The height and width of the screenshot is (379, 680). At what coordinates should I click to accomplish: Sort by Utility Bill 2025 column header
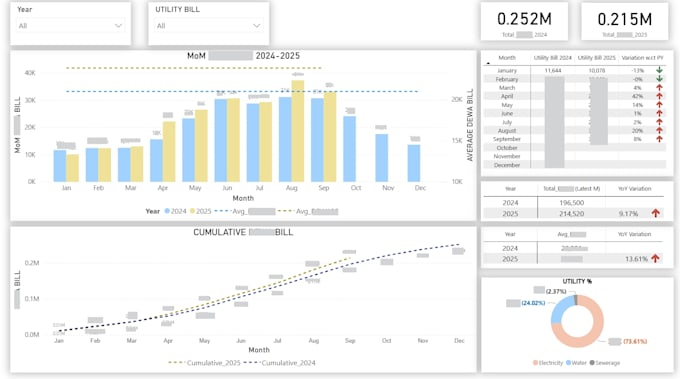pyautogui.click(x=596, y=58)
